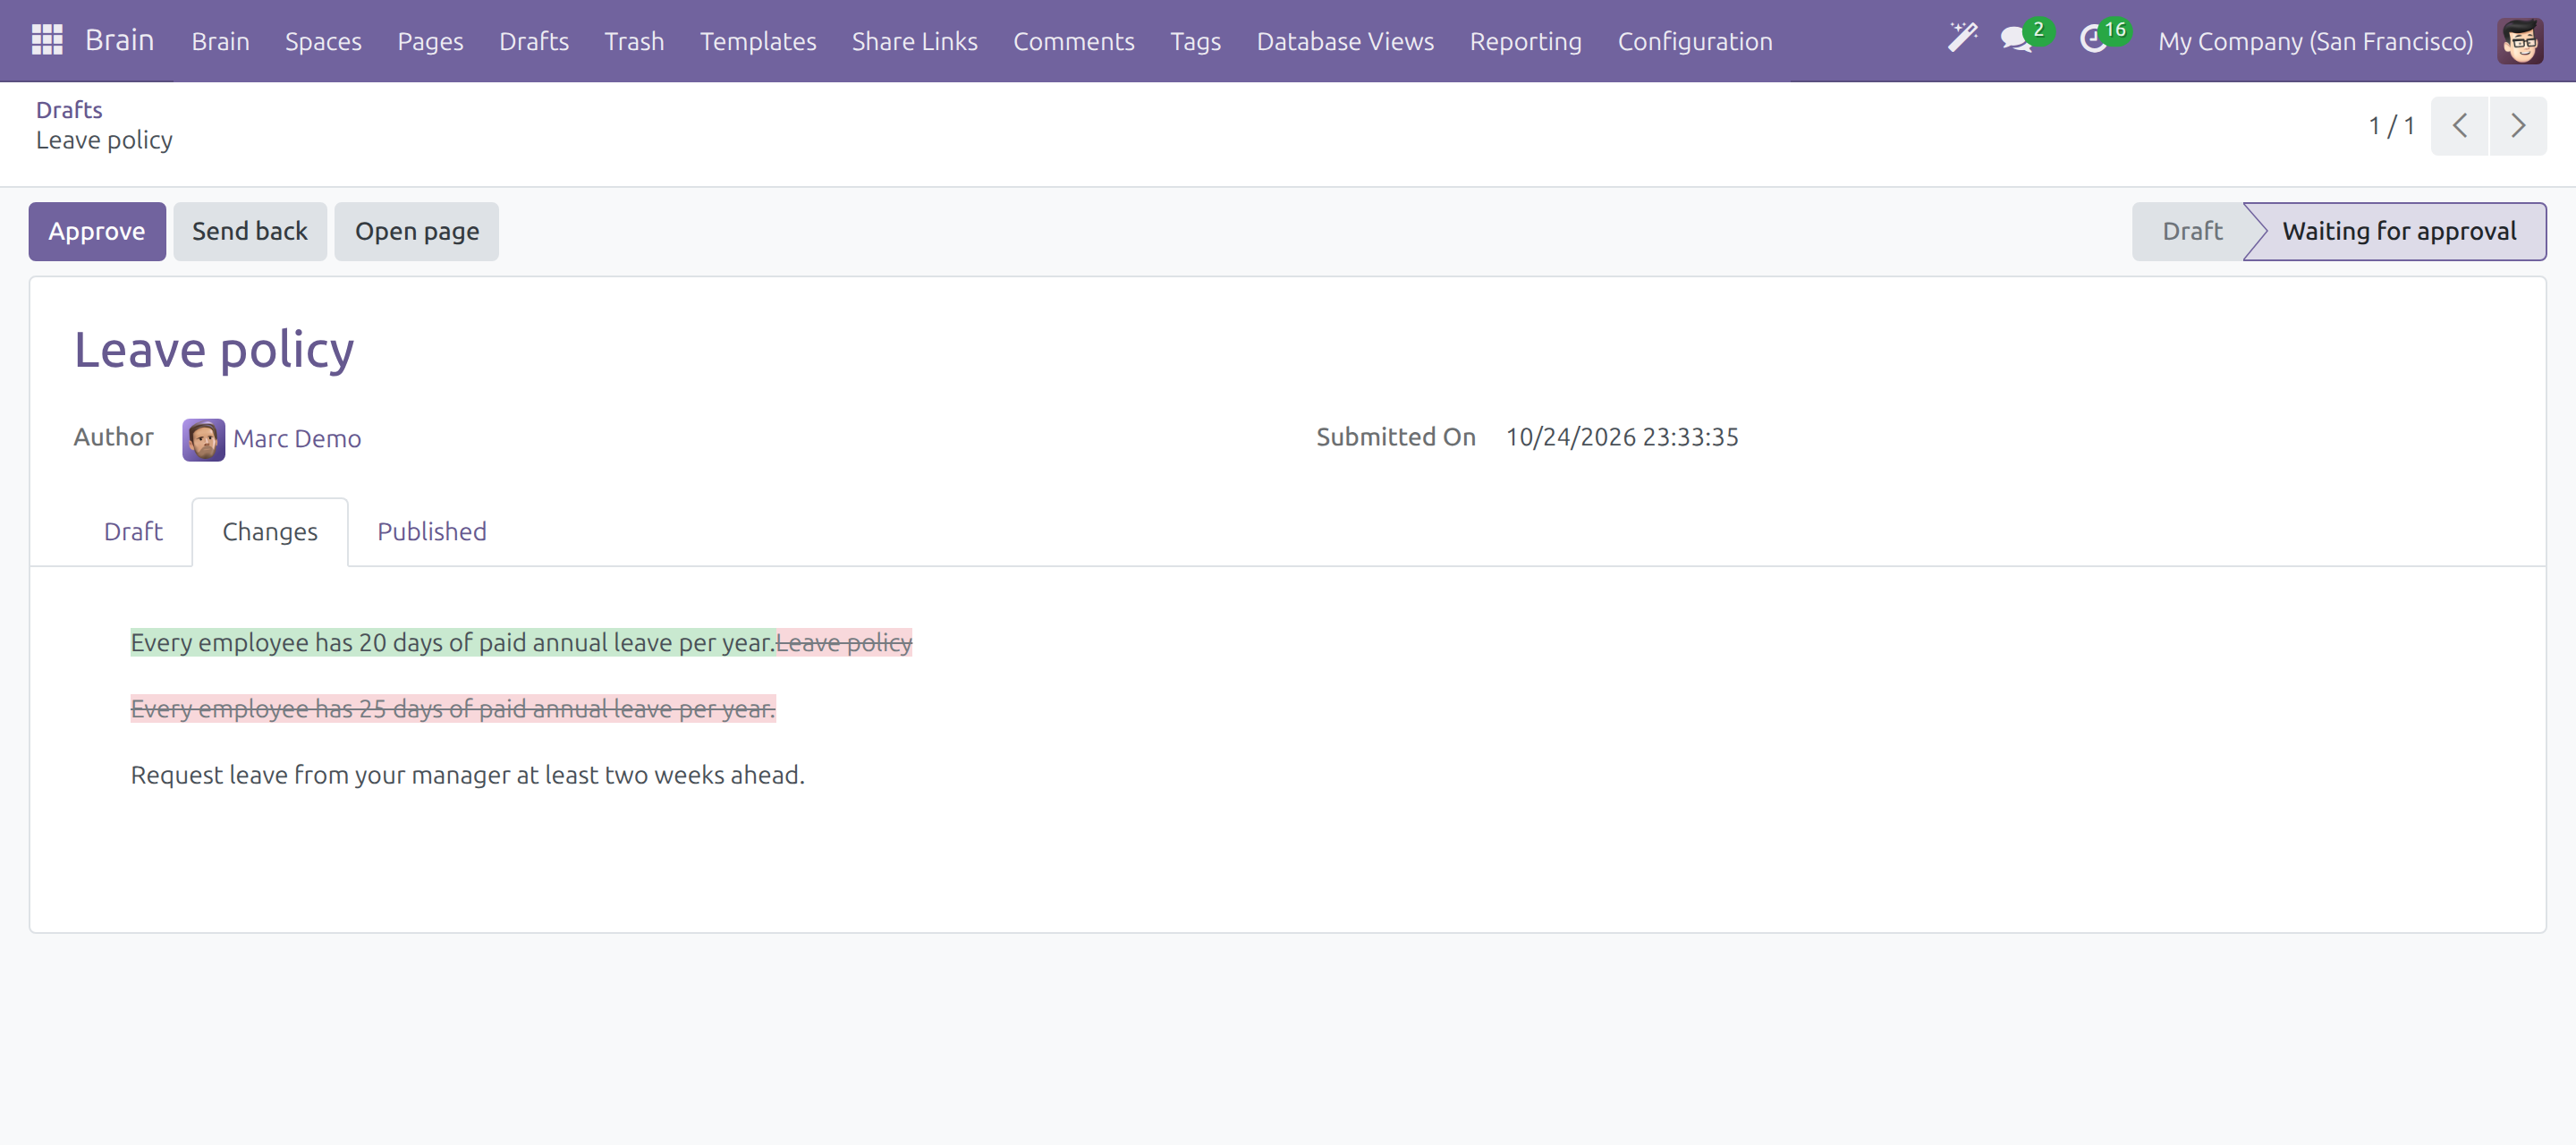This screenshot has height=1145, width=2576.
Task: Click Marc Demo's avatar picture
Action: (203, 439)
